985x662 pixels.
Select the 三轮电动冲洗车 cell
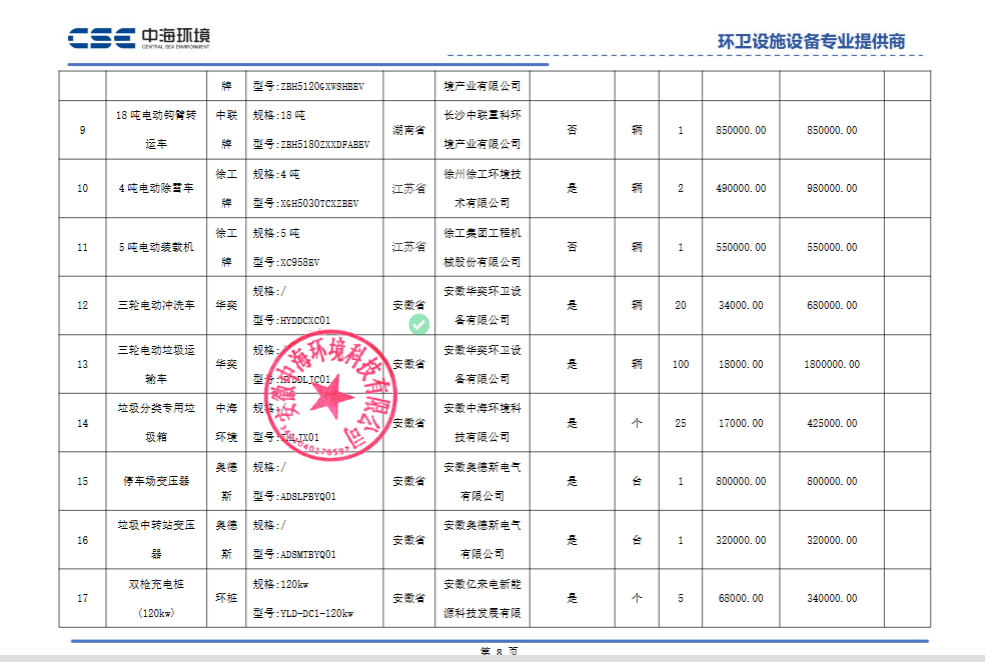pos(156,305)
